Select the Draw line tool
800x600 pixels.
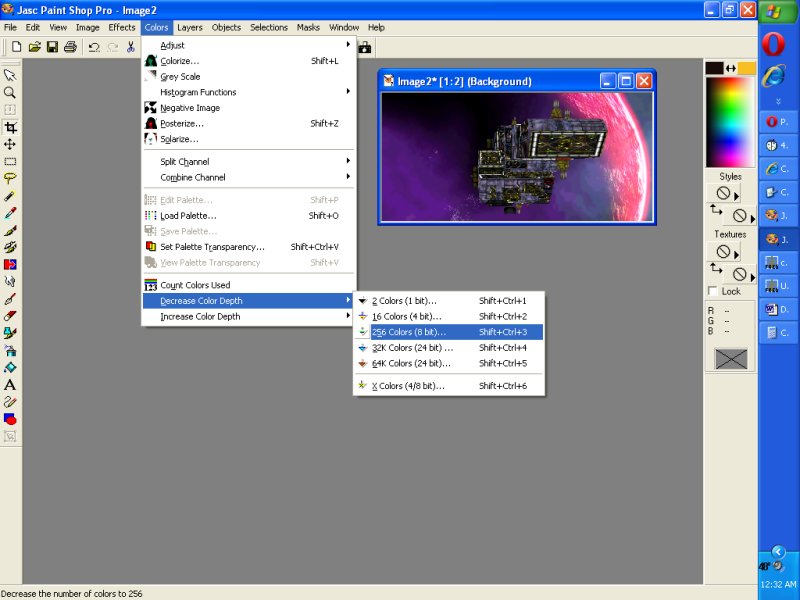(10, 402)
